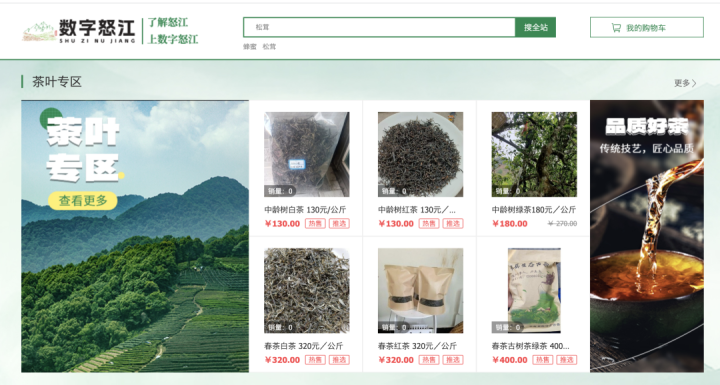Click the title 中龄树红茶 130元
Viewport: 720px width, 385px height.
click(x=417, y=209)
